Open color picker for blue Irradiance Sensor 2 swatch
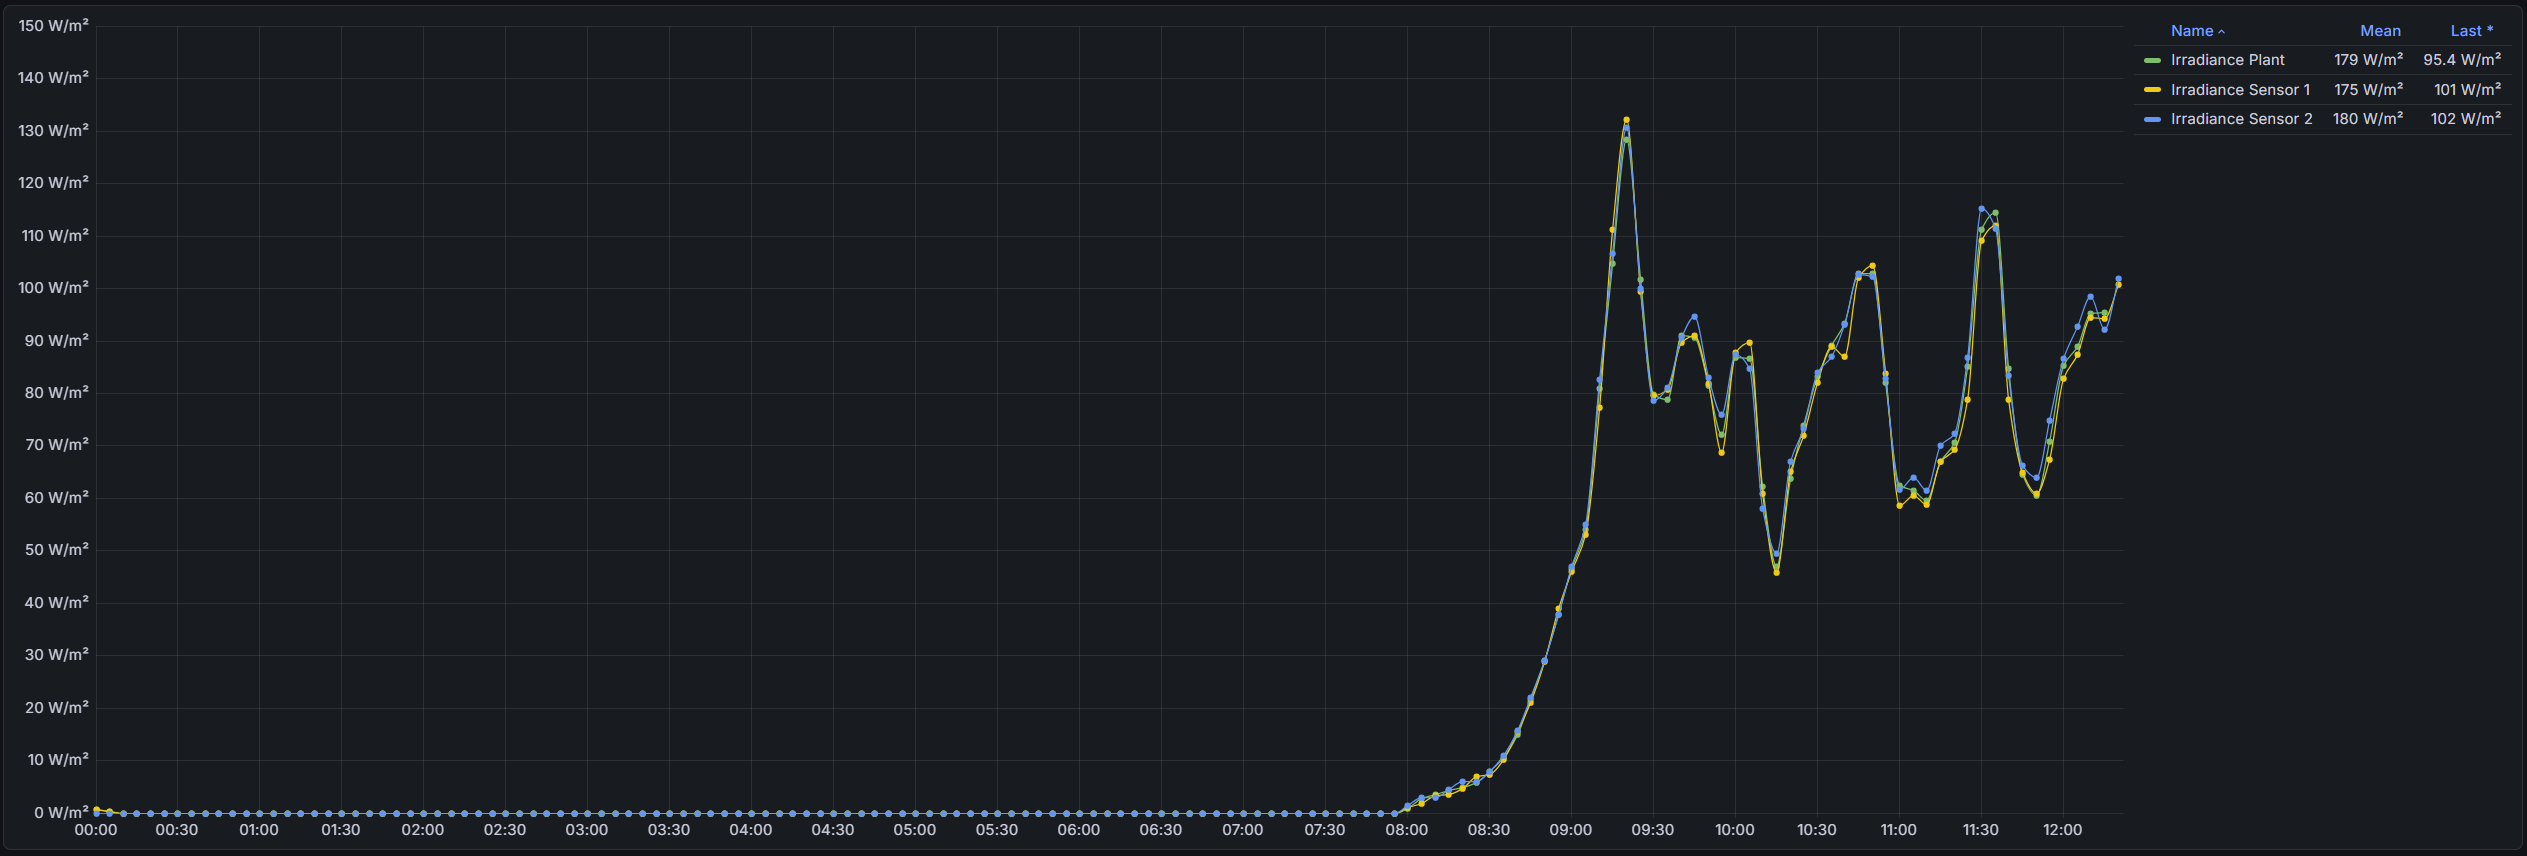 coord(2152,119)
